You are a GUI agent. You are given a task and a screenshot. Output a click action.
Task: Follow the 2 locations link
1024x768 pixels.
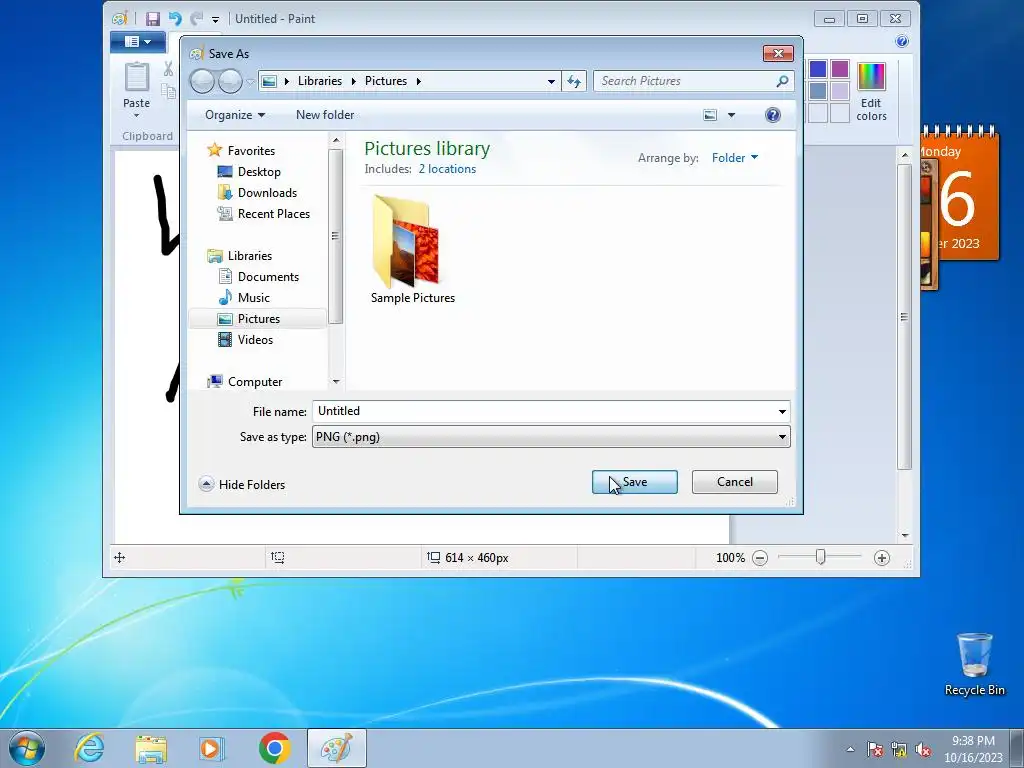click(447, 169)
